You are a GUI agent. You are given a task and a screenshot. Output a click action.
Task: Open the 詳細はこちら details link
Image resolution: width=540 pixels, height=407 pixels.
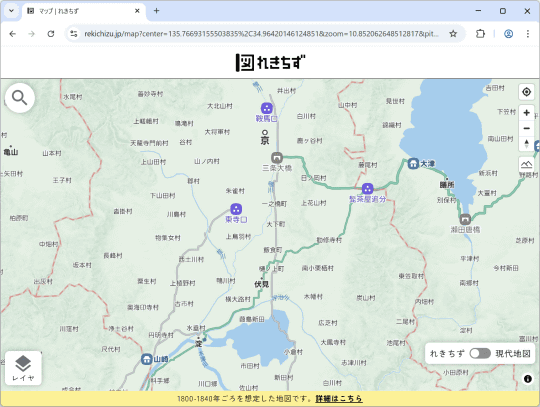[339, 399]
